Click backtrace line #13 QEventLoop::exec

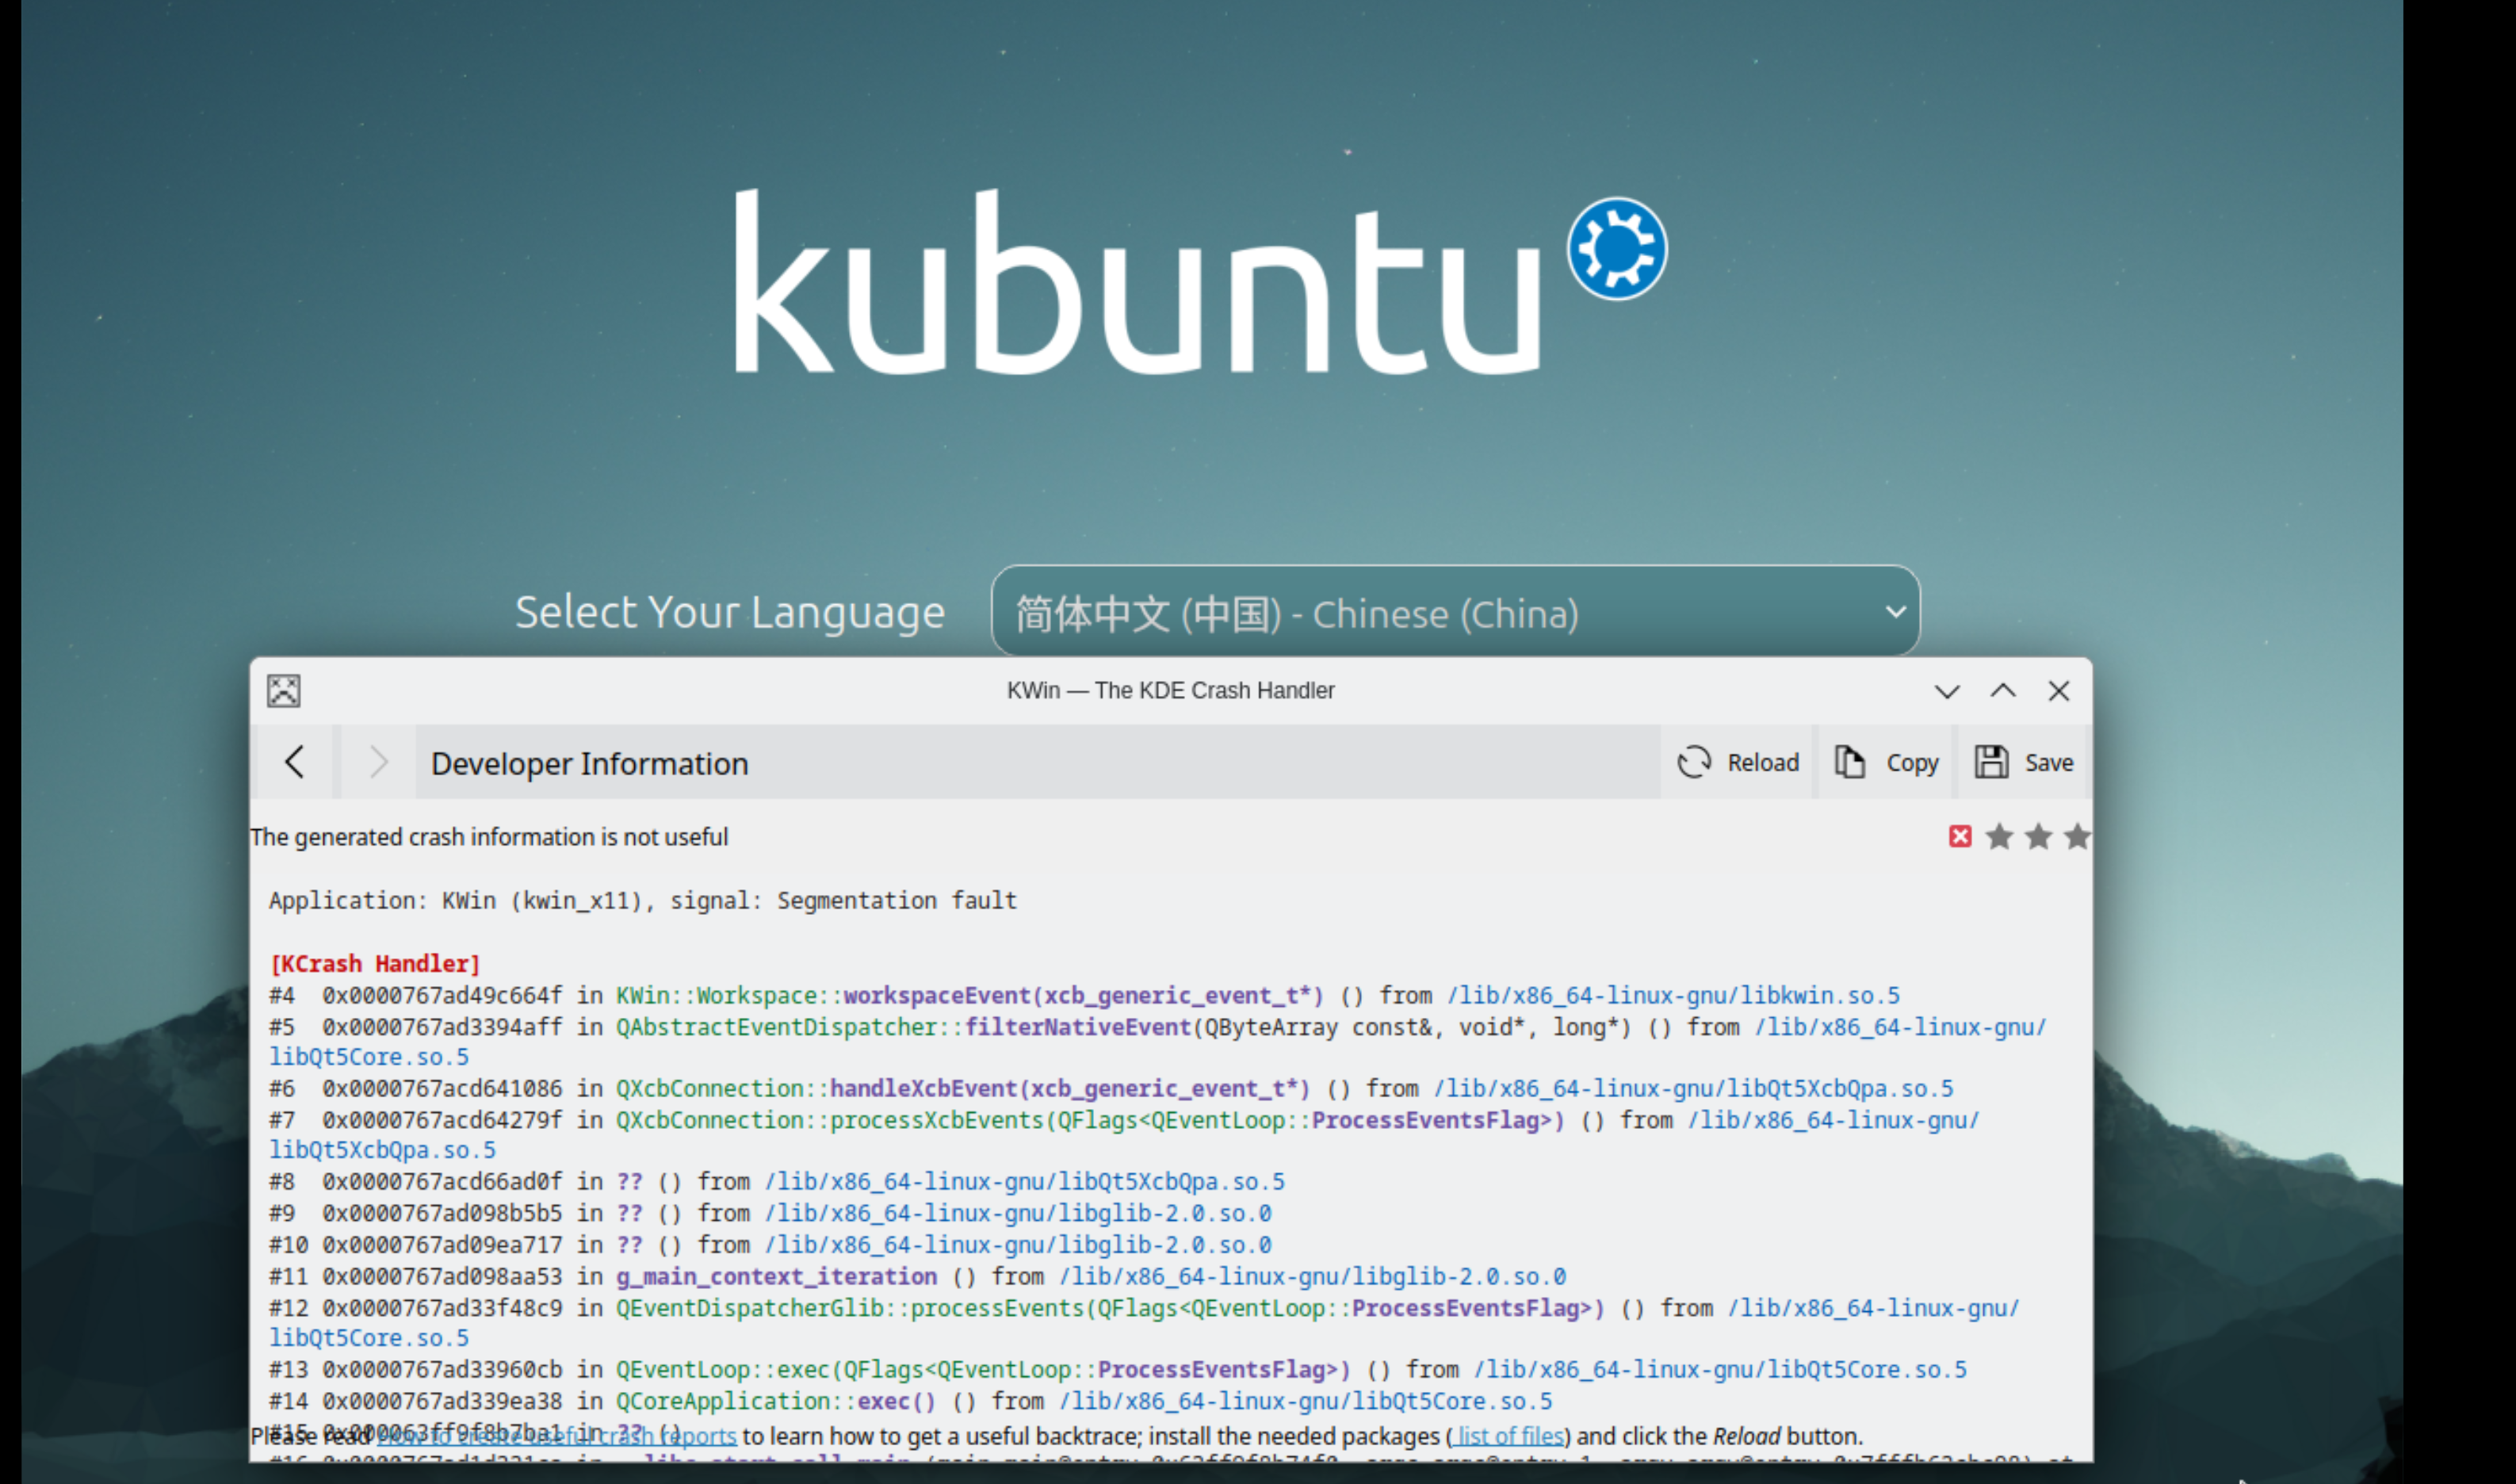1117,1370
